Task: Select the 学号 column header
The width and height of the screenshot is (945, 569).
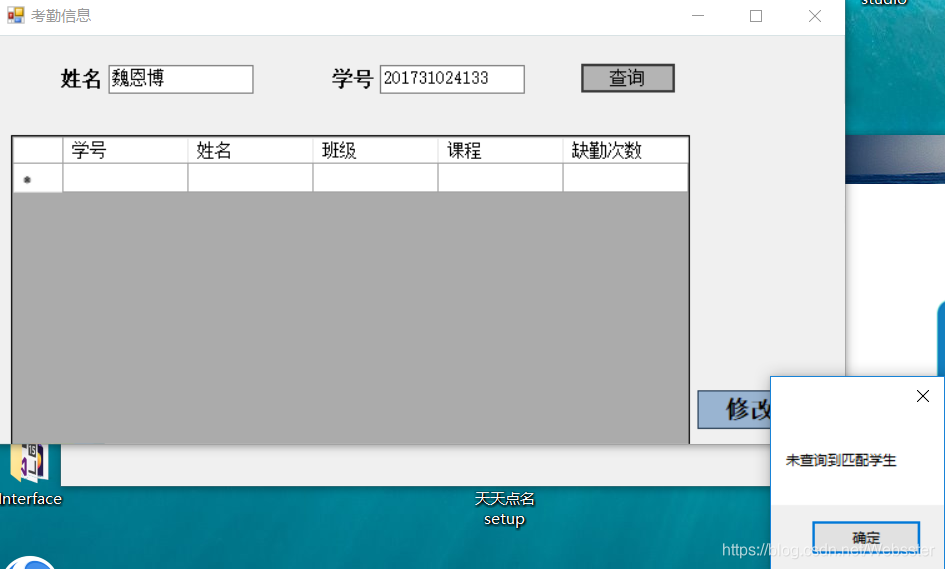Action: pyautogui.click(x=125, y=150)
